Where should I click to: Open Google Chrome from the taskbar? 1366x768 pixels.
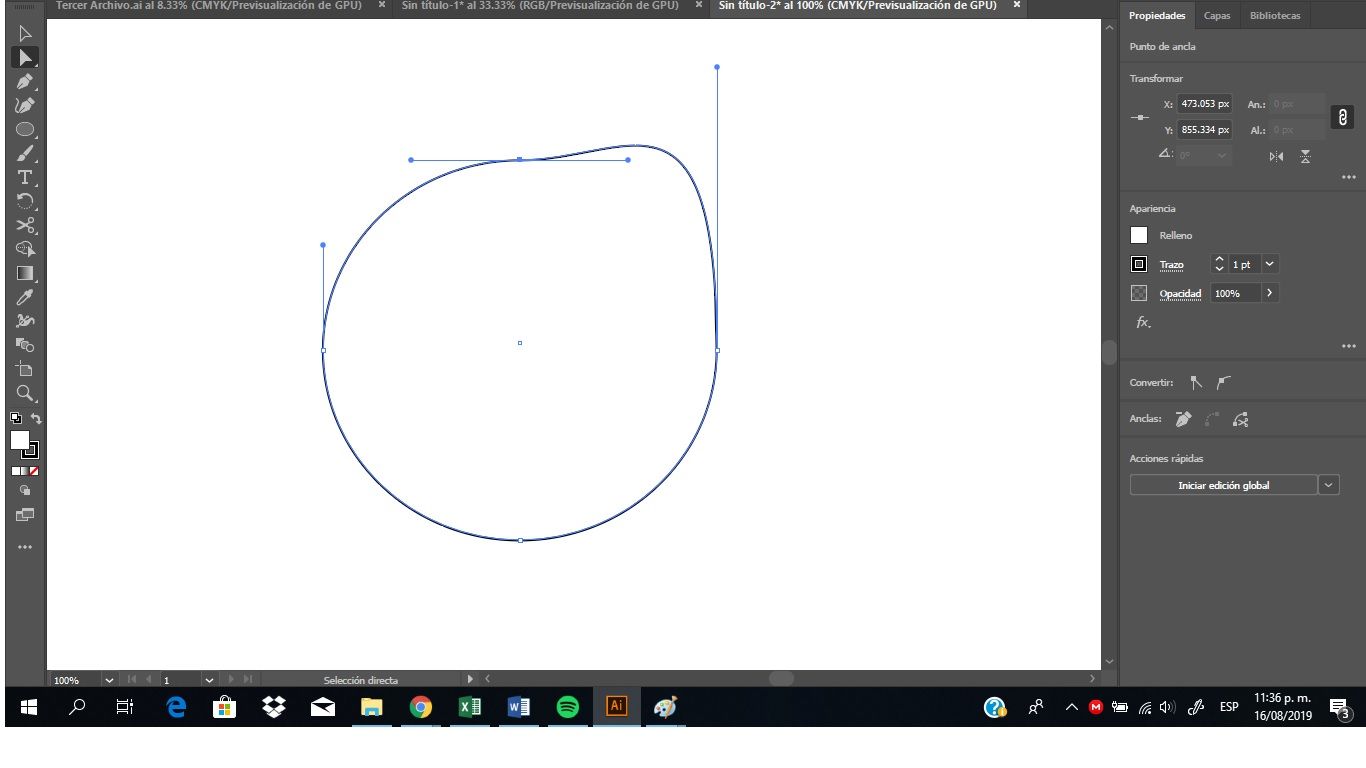click(x=421, y=707)
